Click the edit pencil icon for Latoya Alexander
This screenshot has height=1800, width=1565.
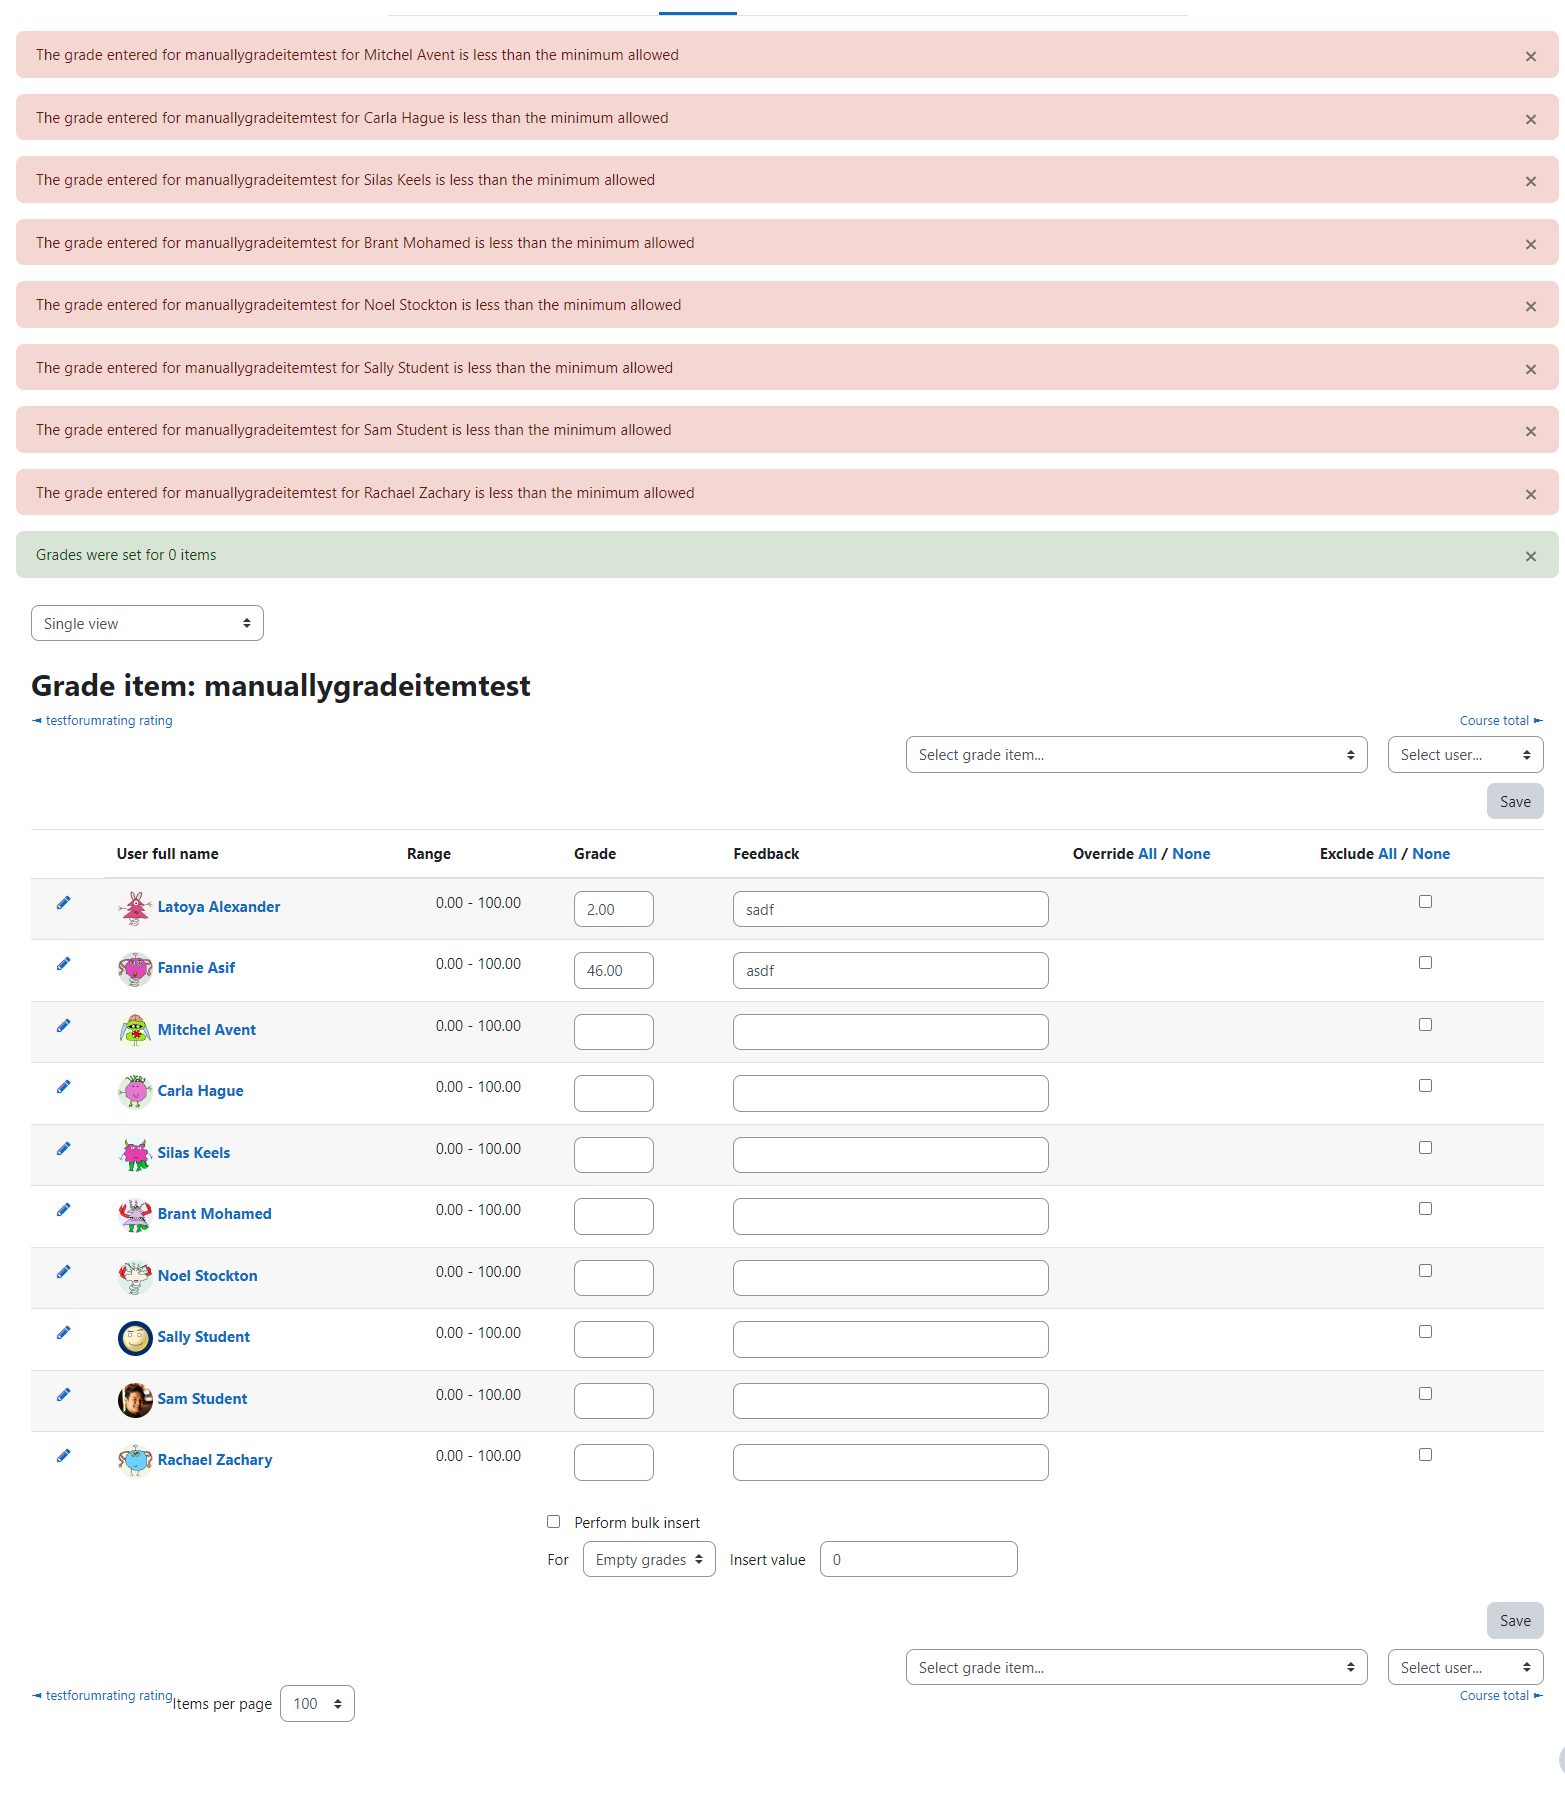click(63, 903)
